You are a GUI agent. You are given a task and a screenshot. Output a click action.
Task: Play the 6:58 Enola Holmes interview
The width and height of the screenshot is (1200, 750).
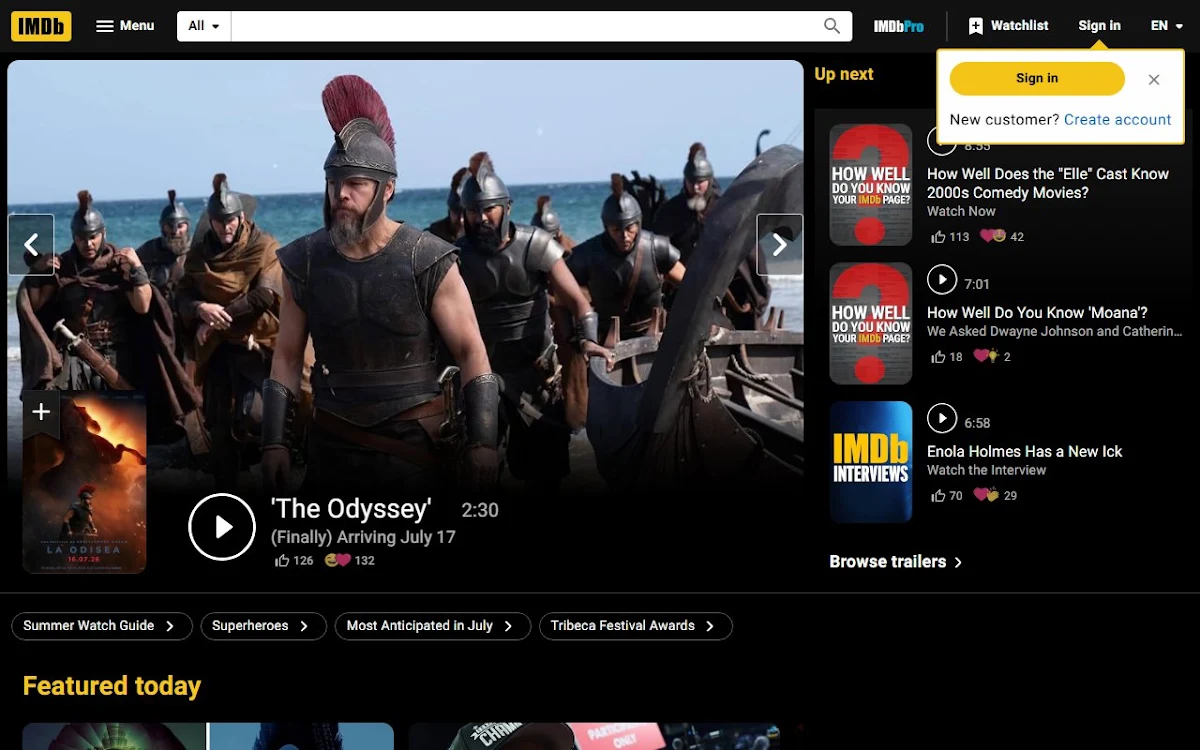point(942,418)
